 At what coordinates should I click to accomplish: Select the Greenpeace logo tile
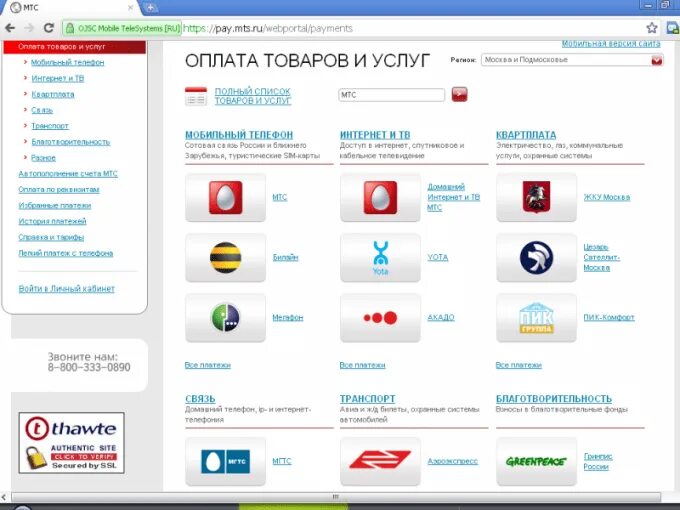point(536,461)
